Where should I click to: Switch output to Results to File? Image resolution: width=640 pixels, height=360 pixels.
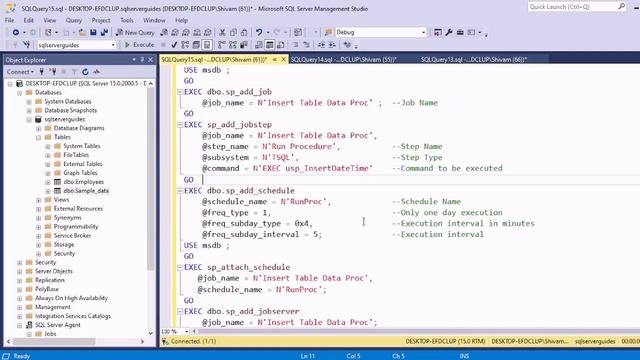[281, 45]
